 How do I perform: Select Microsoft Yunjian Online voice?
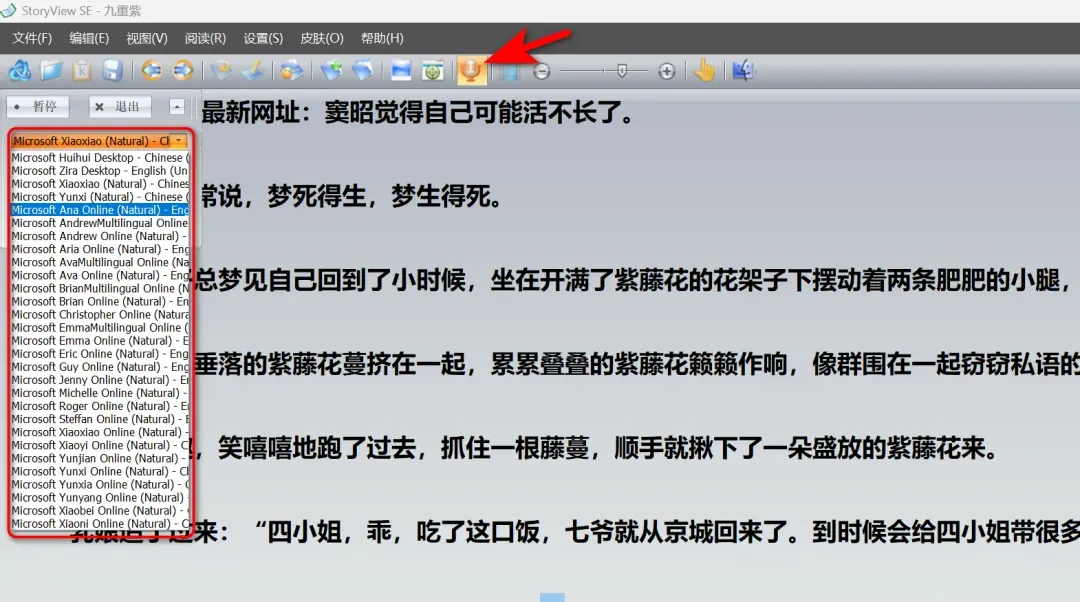pos(100,459)
